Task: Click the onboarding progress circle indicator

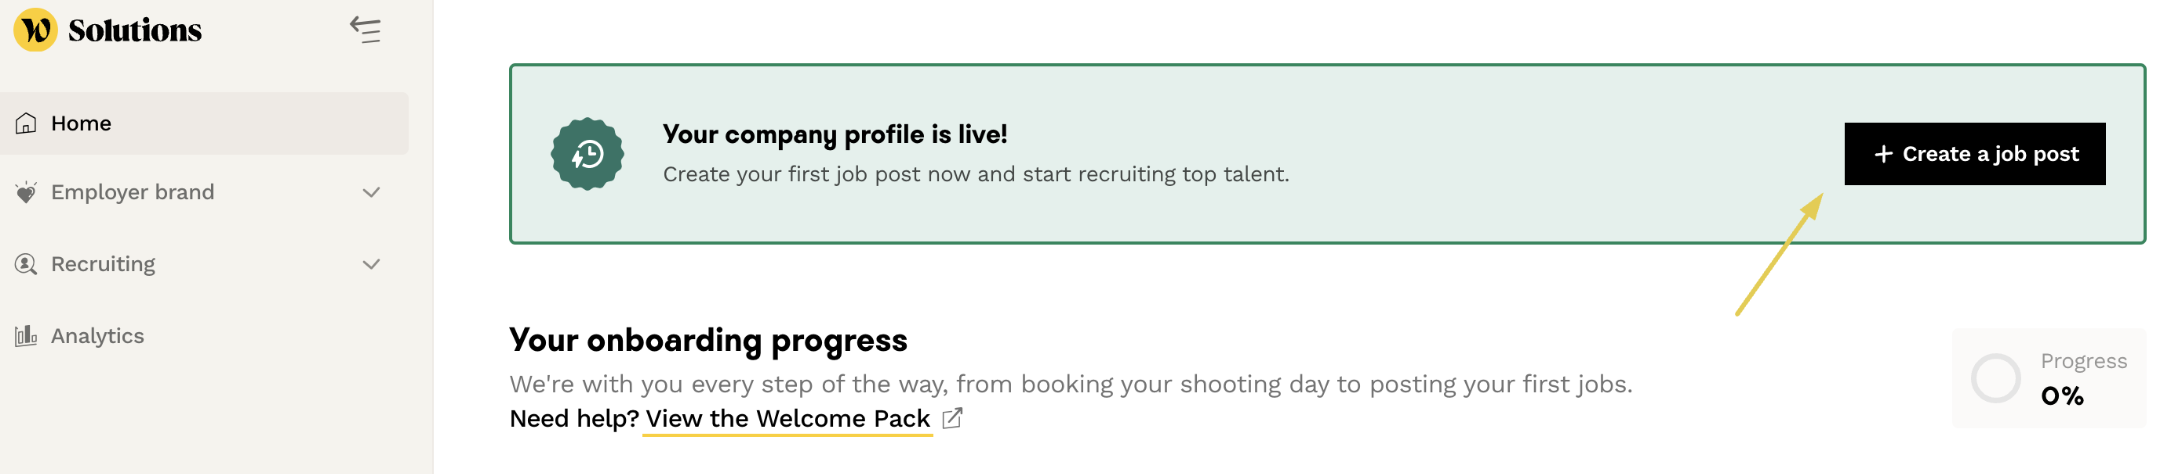Action: (x=1996, y=378)
